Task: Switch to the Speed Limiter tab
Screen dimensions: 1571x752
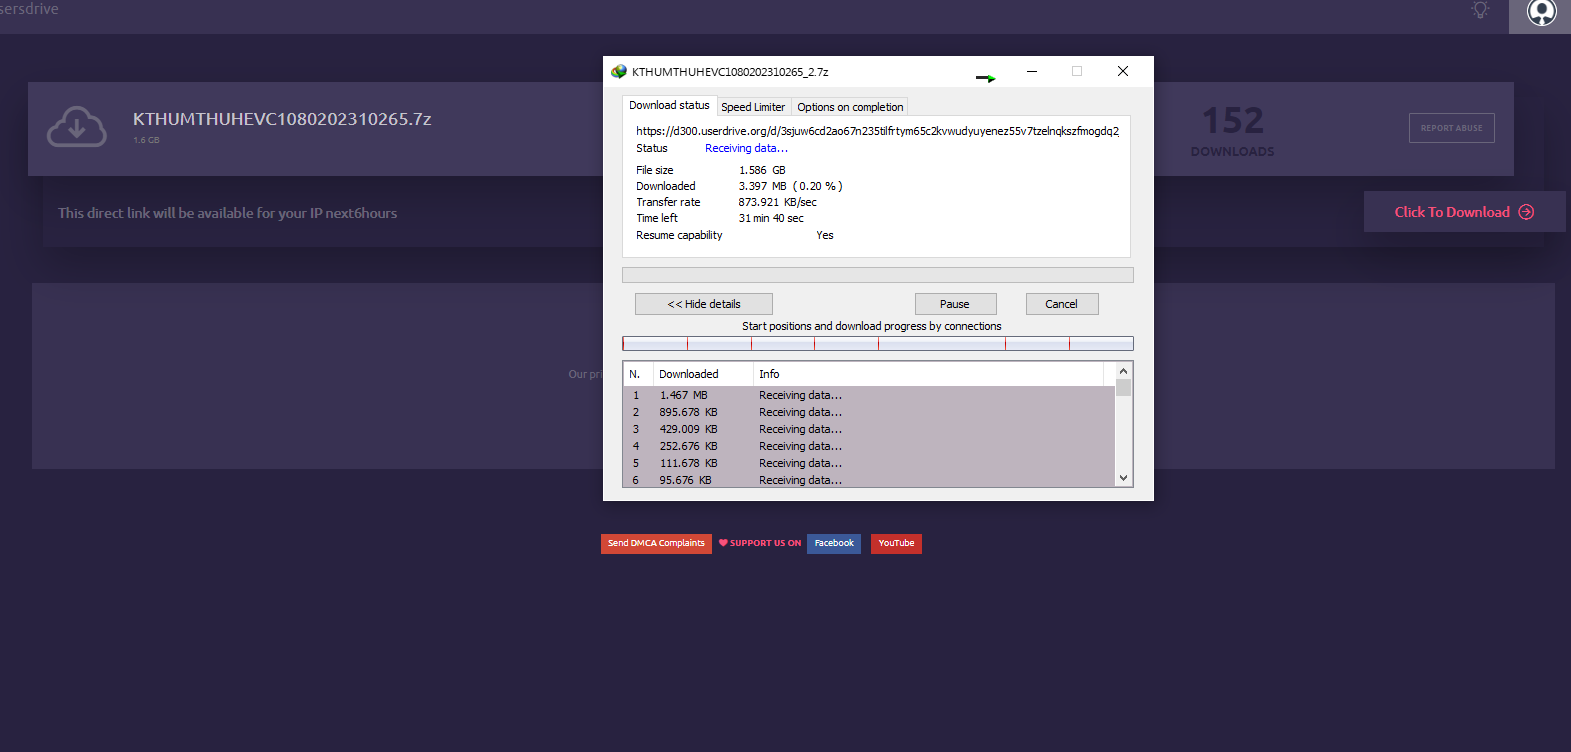Action: tap(753, 107)
